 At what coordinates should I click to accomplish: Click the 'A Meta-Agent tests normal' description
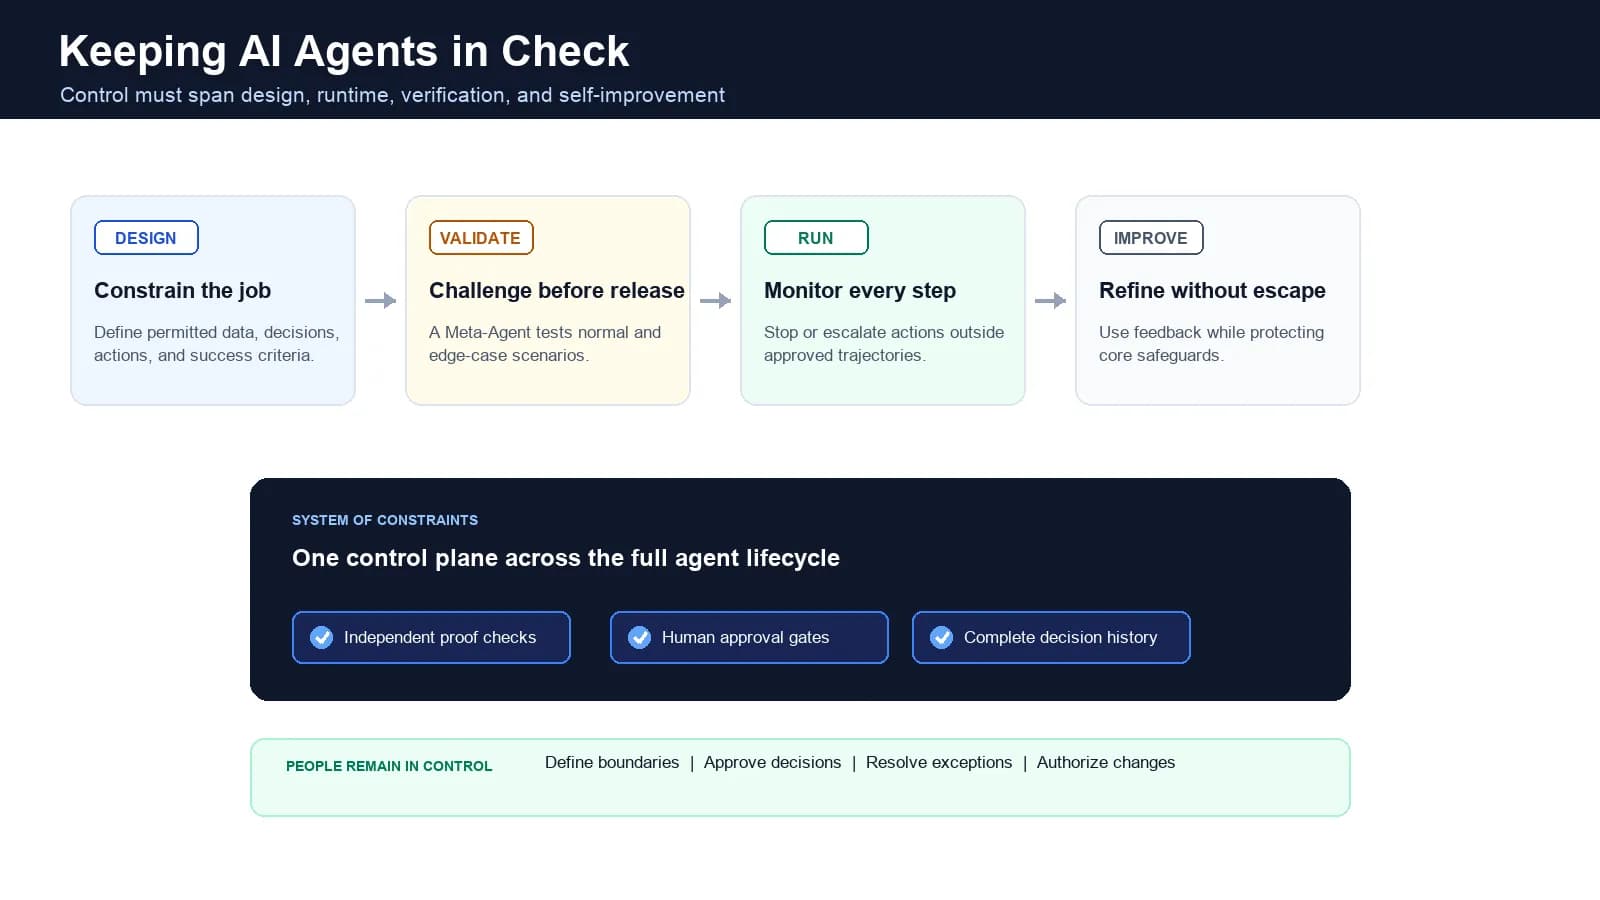point(545,343)
